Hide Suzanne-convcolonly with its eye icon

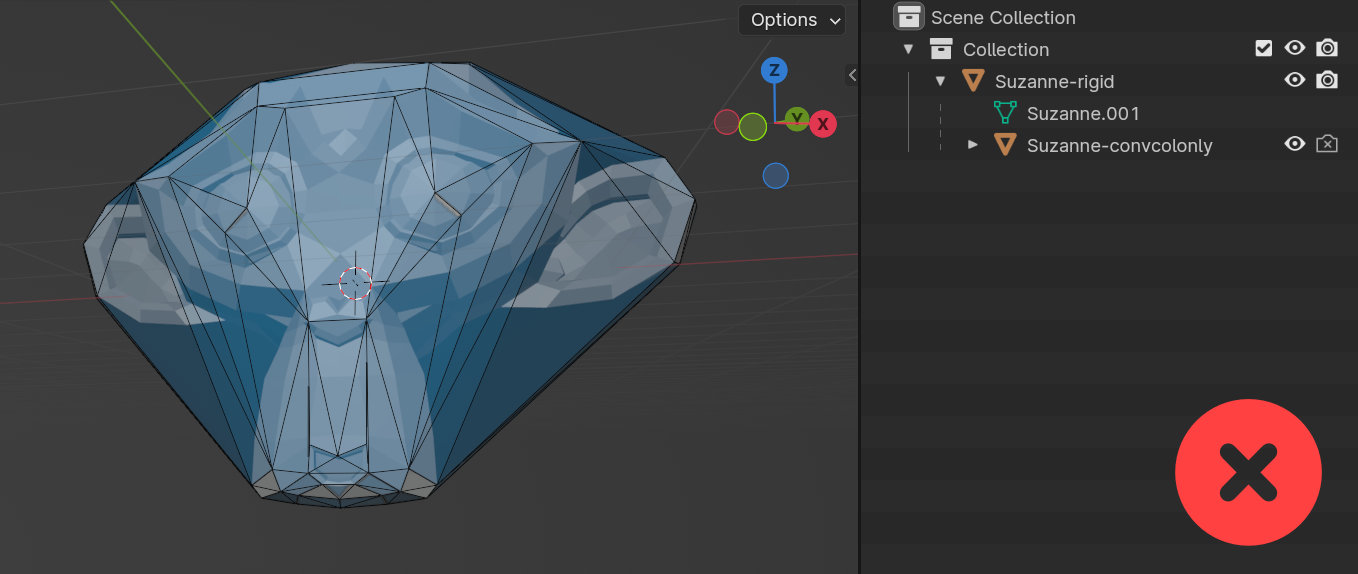(x=1295, y=144)
